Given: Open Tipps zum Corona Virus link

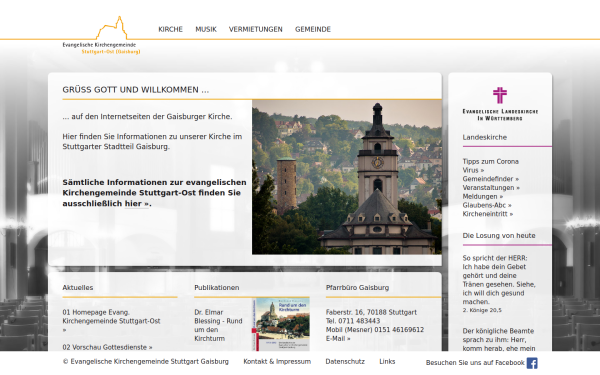Looking at the screenshot, I should (x=491, y=166).
